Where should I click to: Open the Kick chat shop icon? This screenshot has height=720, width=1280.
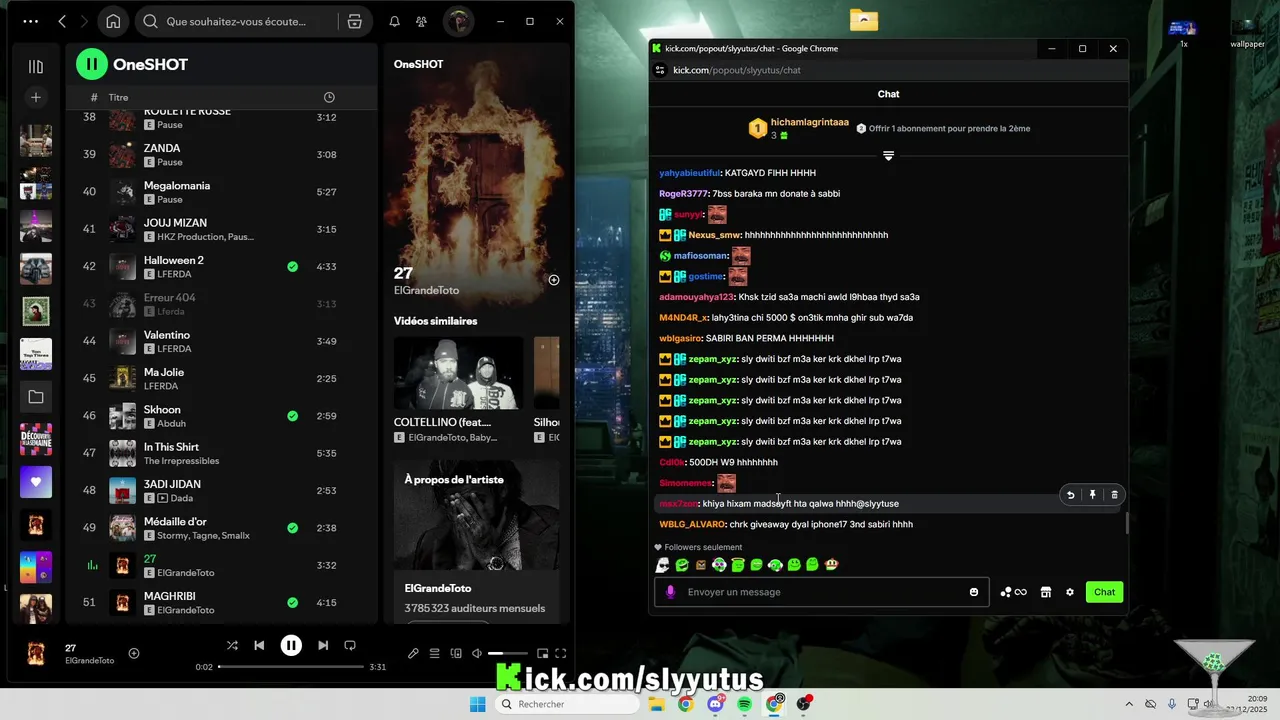(1046, 592)
